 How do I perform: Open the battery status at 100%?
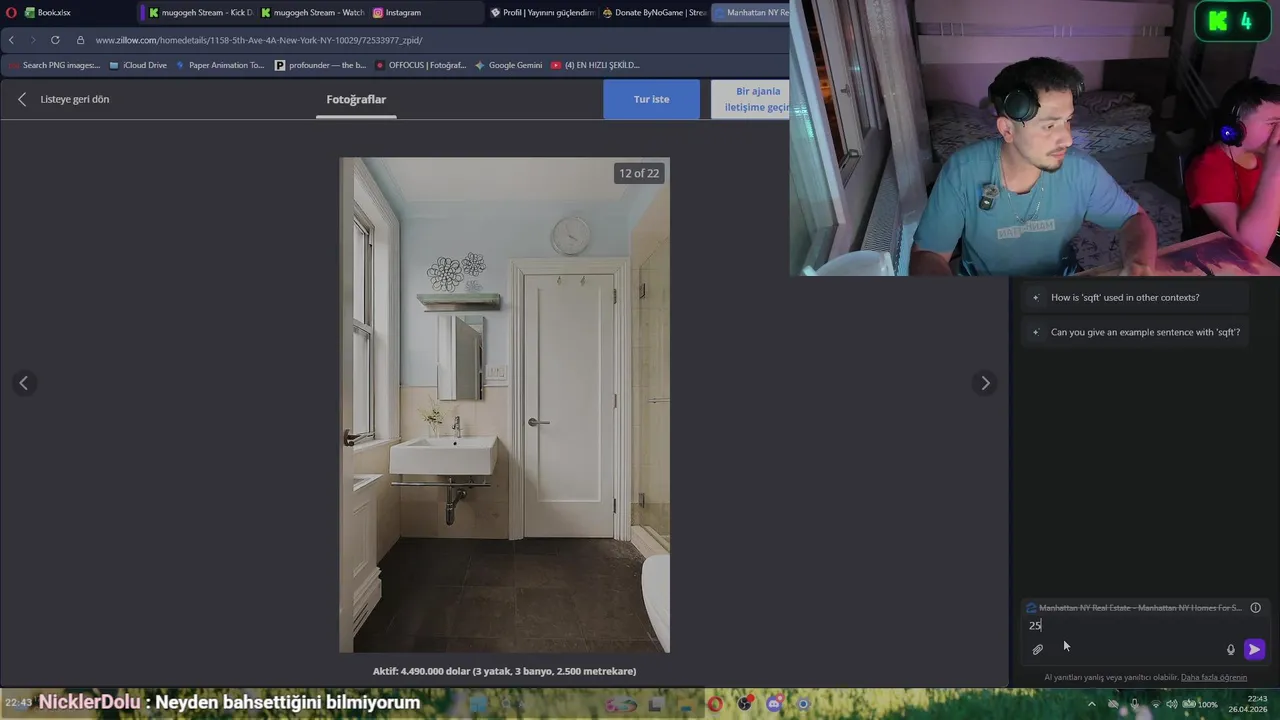pos(1200,704)
